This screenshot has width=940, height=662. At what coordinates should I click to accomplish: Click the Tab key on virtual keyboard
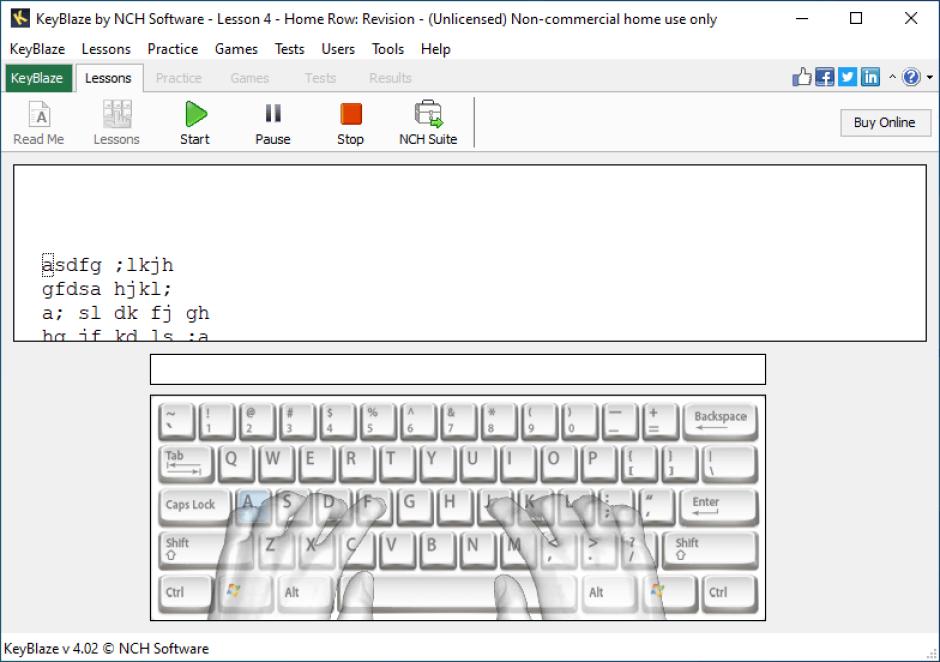click(x=186, y=464)
